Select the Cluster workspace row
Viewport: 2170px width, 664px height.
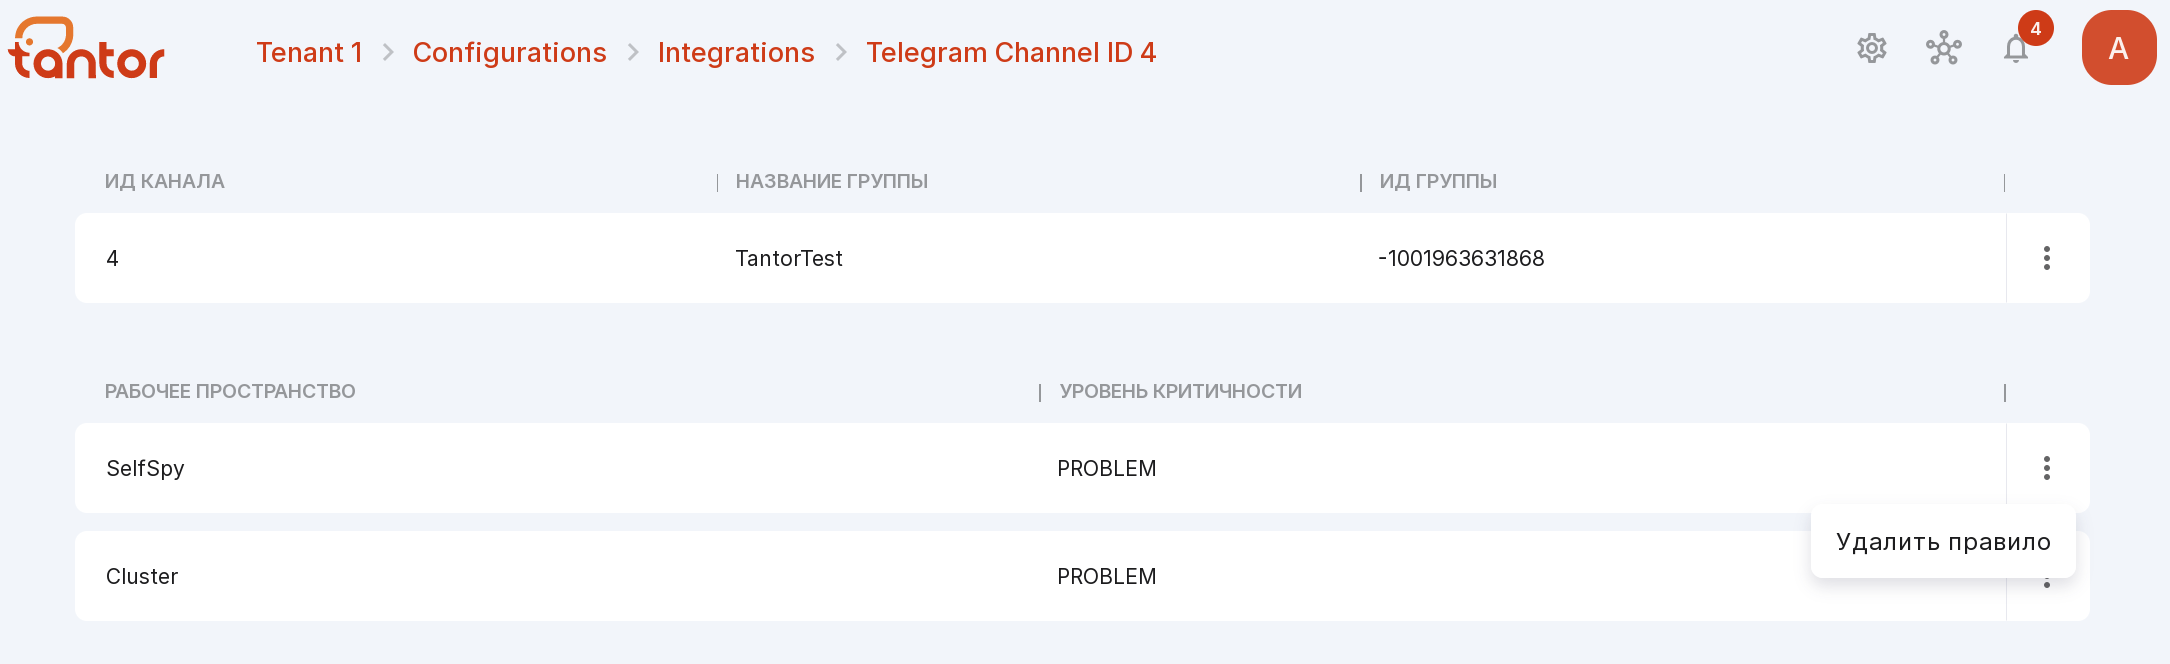click(x=1040, y=576)
